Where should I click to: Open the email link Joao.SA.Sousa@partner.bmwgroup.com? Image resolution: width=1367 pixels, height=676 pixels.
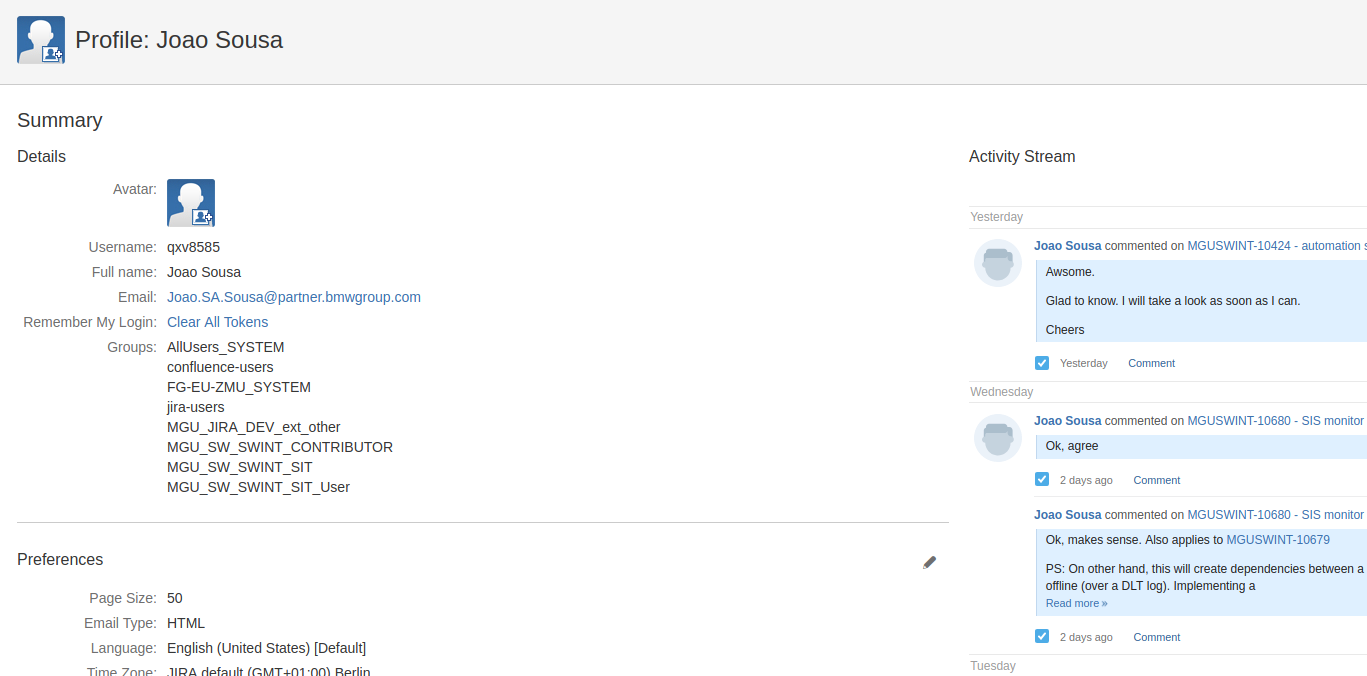click(x=294, y=297)
